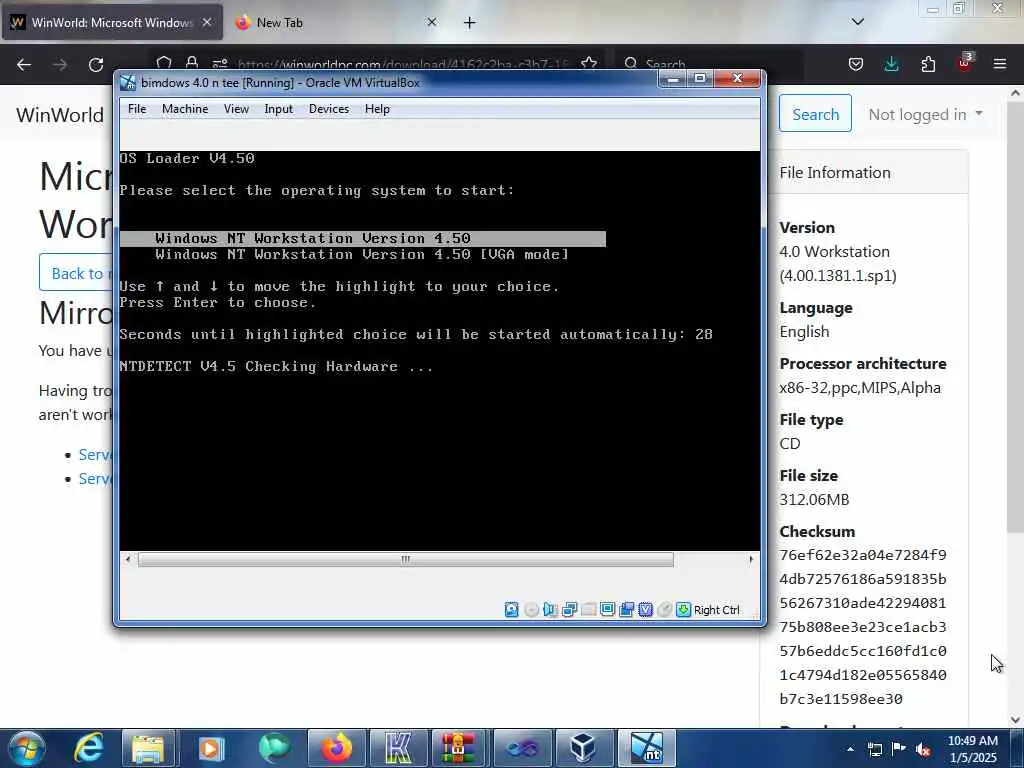Image resolution: width=1024 pixels, height=768 pixels.
Task: Click VirtualBox network adapter indicator
Action: (569, 609)
